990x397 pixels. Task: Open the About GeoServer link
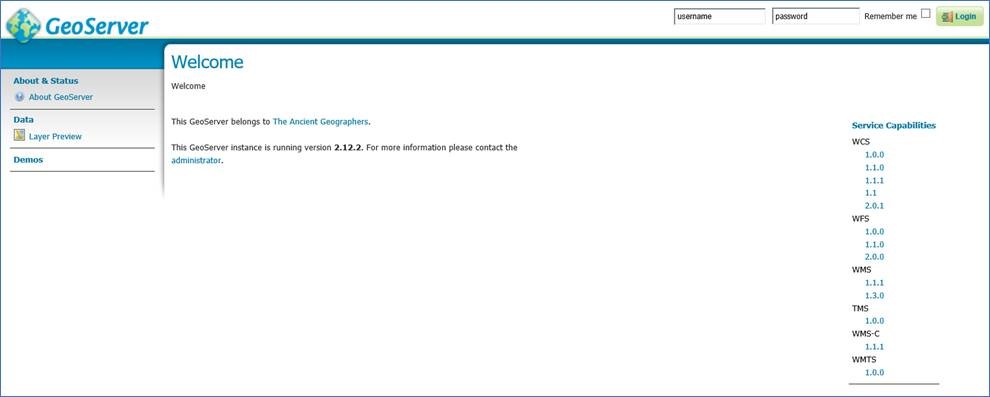coord(61,97)
